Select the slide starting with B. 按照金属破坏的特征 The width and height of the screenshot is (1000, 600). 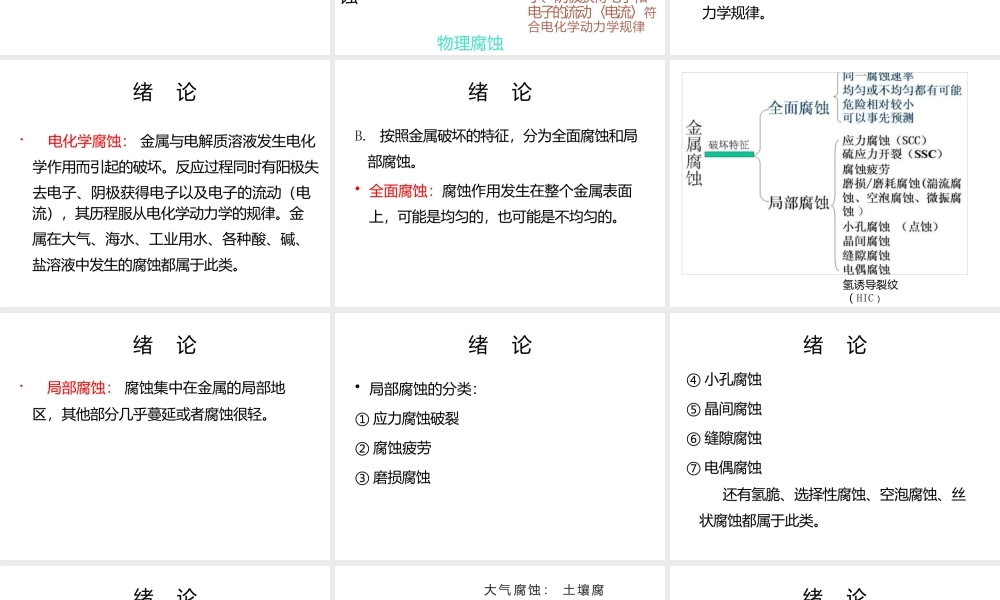(x=499, y=183)
